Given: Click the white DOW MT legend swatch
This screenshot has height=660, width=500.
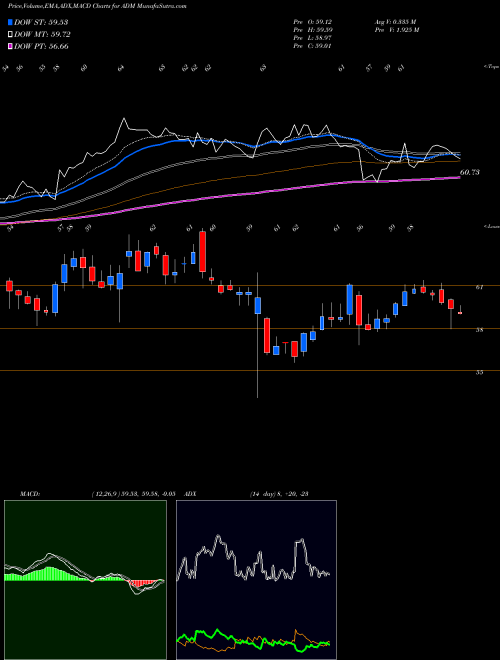Looking at the screenshot, I should 11,35.
